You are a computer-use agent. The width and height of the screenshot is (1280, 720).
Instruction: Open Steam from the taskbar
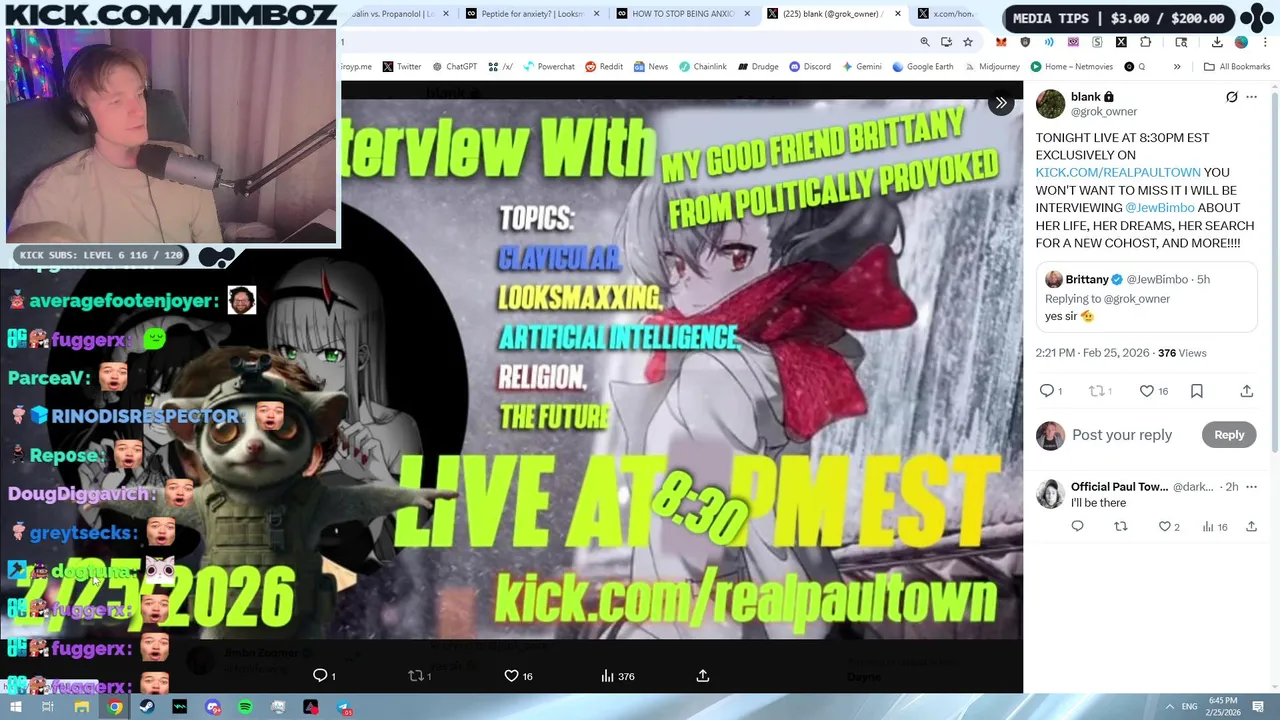147,707
